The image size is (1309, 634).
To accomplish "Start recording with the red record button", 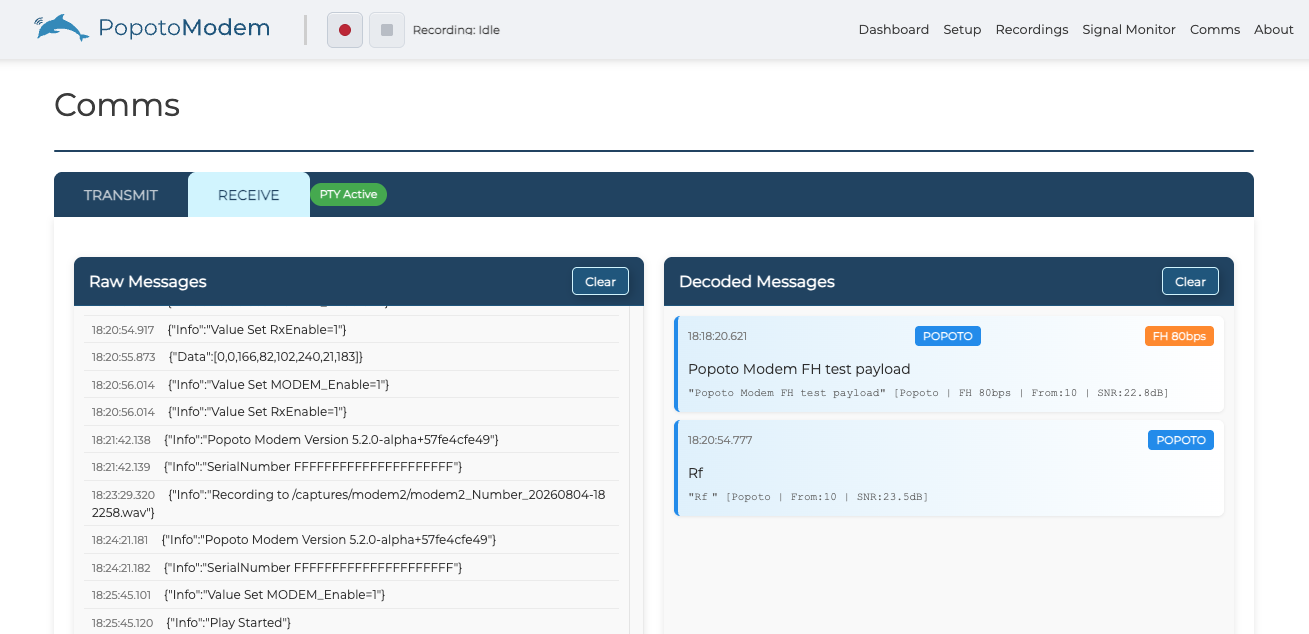I will [345, 30].
